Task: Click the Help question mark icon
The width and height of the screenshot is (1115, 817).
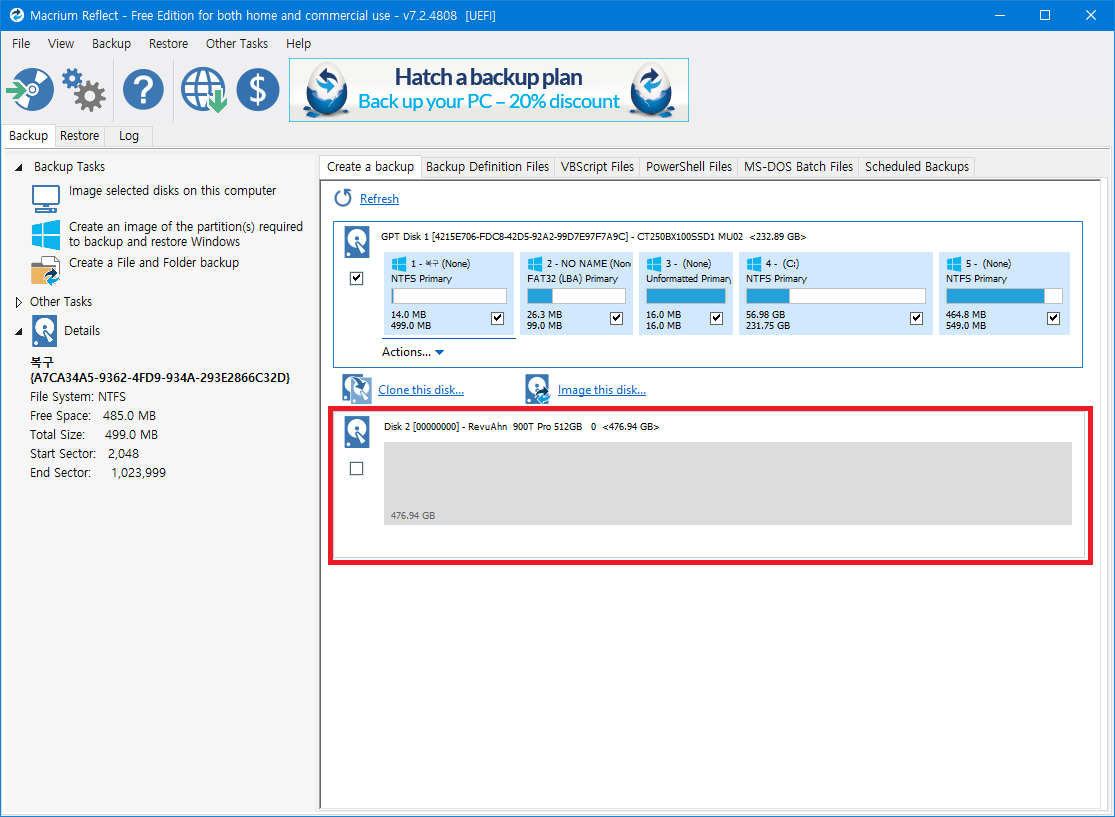Action: [x=143, y=90]
